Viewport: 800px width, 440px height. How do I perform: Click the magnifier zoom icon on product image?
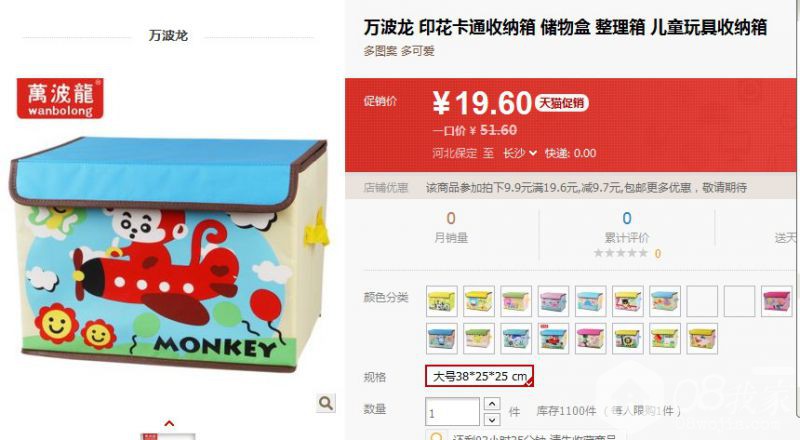tap(326, 403)
